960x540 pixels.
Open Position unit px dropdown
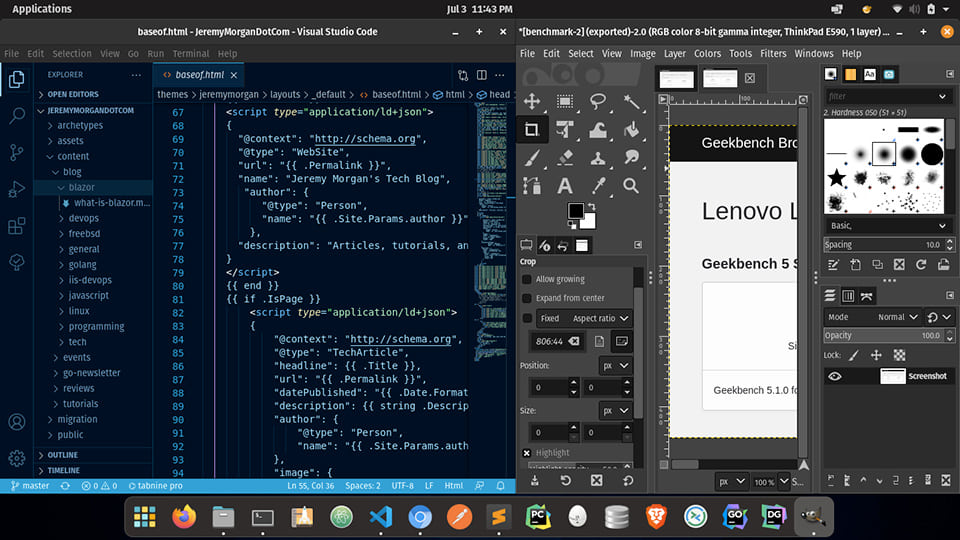pos(615,366)
